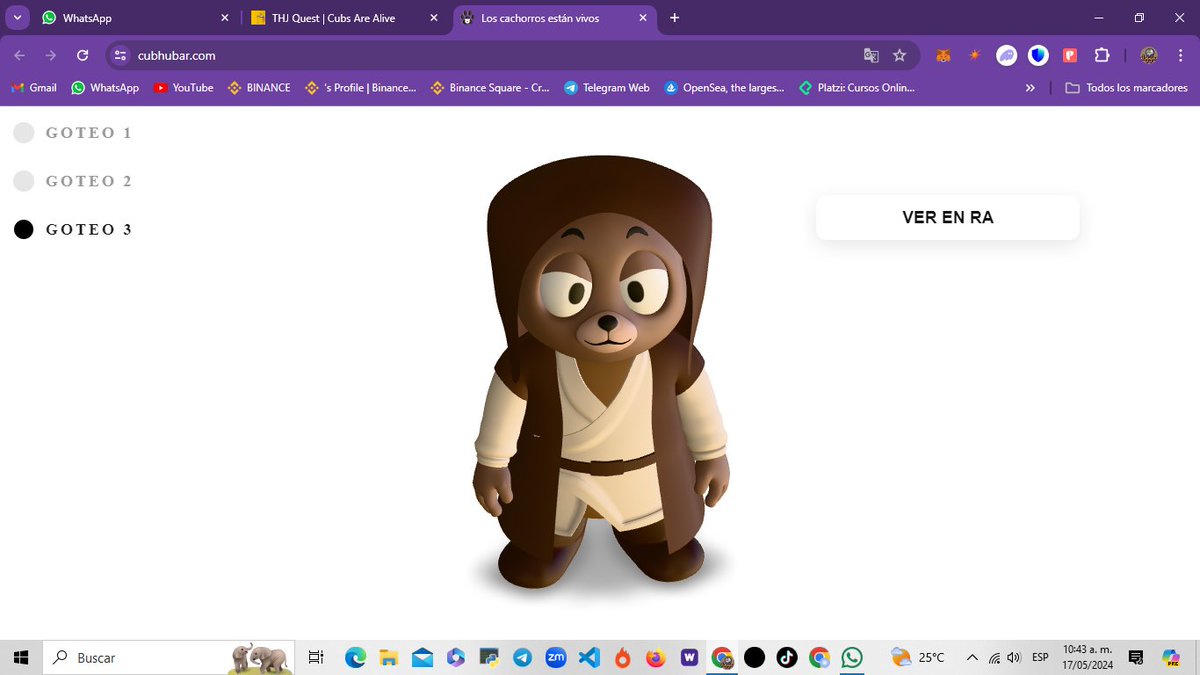
Task: Open Visual Studio Code from taskbar
Action: [589, 657]
